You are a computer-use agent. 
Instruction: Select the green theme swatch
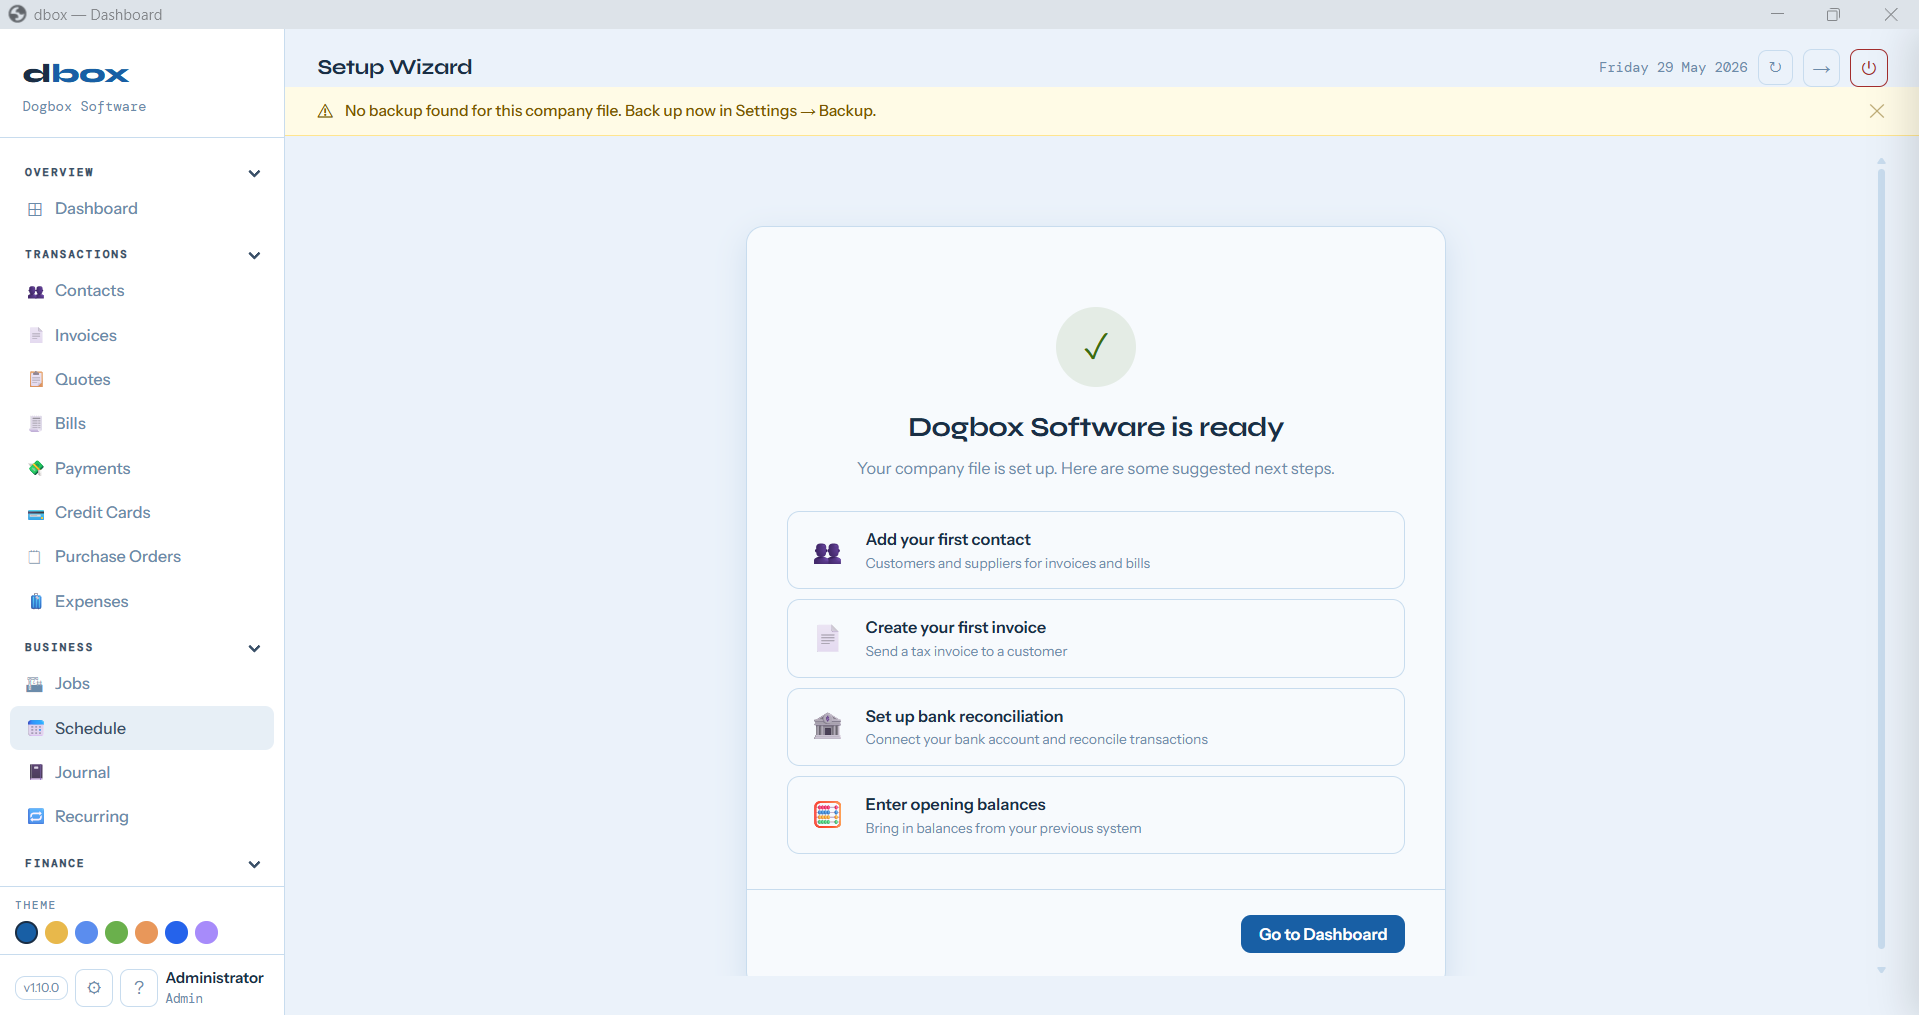pos(117,933)
